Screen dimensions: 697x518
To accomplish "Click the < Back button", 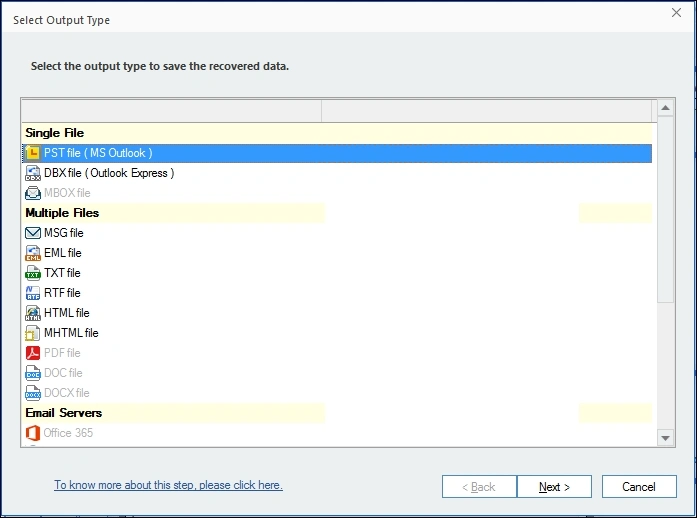I will [479, 487].
